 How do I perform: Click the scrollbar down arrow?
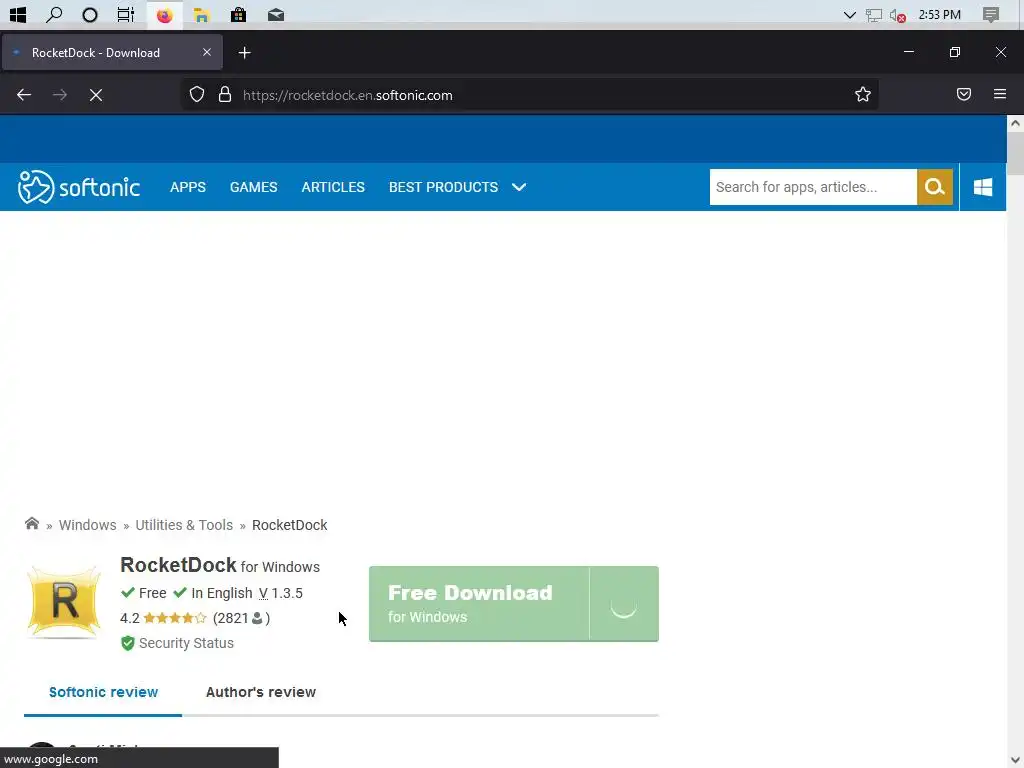[x=1015, y=760]
